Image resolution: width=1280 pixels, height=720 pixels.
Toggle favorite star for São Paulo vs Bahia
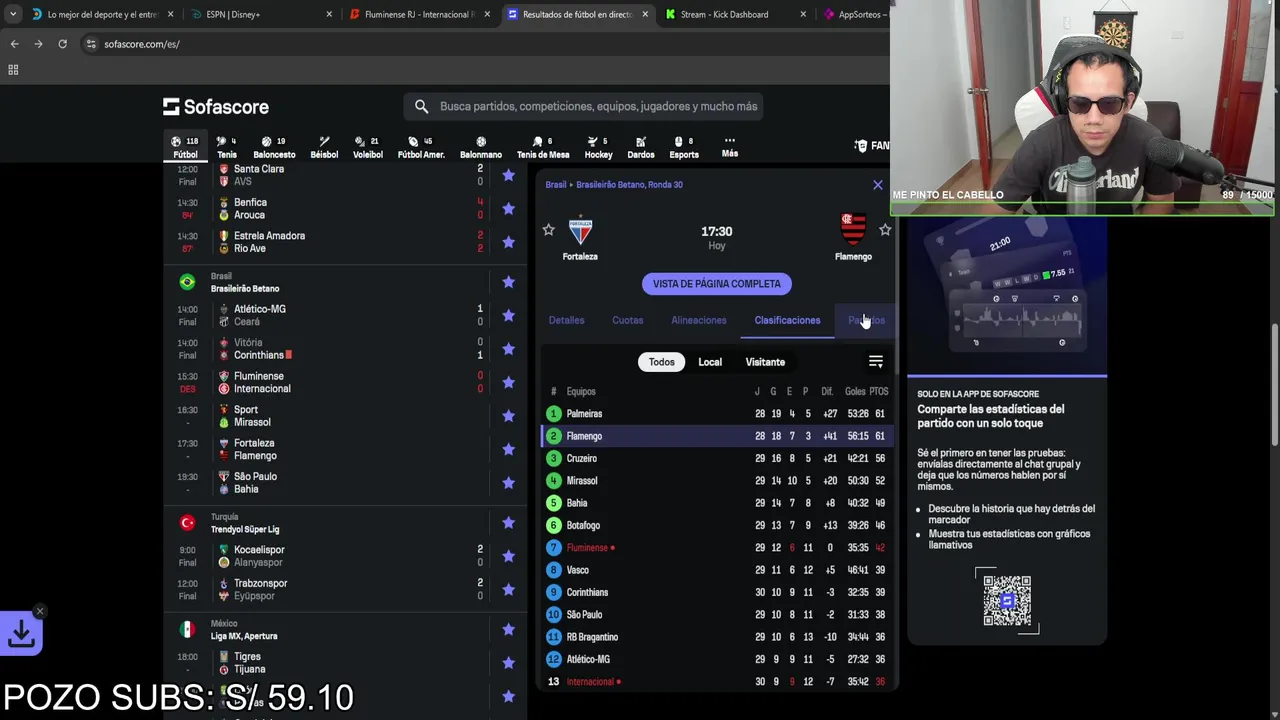(508, 483)
